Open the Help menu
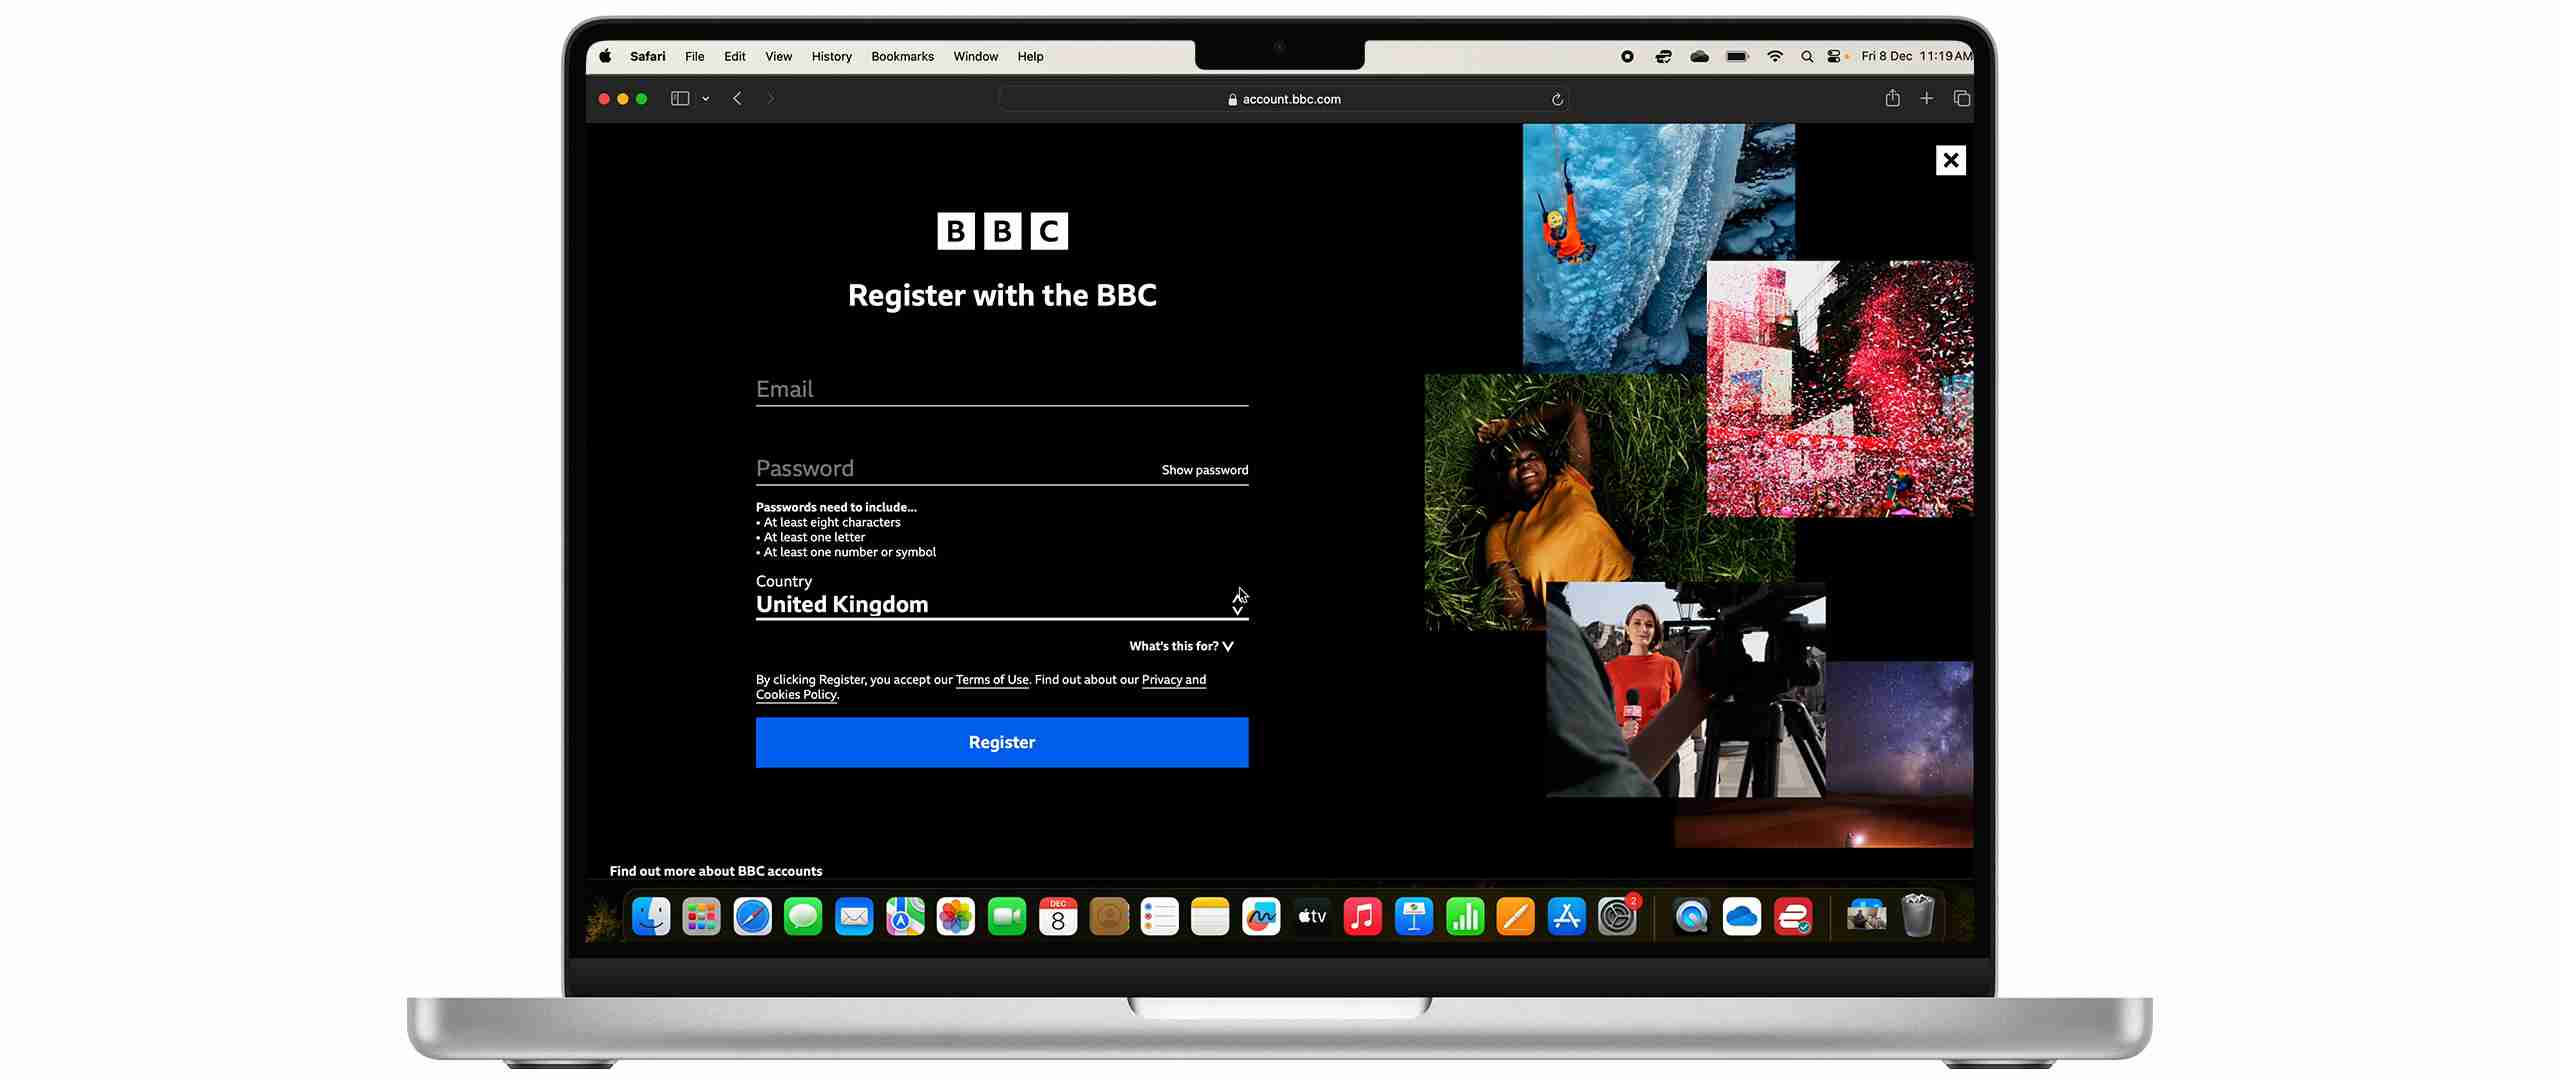The image size is (2560, 1080). [1031, 56]
